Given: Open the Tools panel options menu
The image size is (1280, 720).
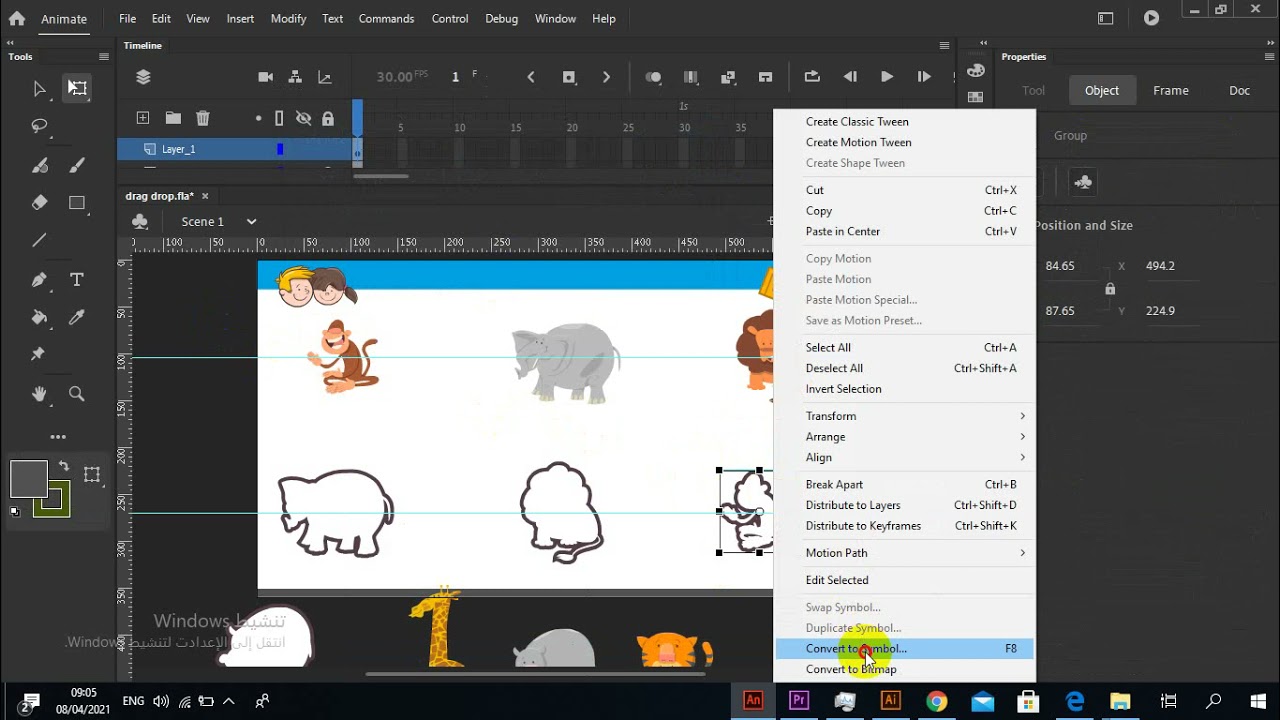Looking at the screenshot, I should 104,57.
